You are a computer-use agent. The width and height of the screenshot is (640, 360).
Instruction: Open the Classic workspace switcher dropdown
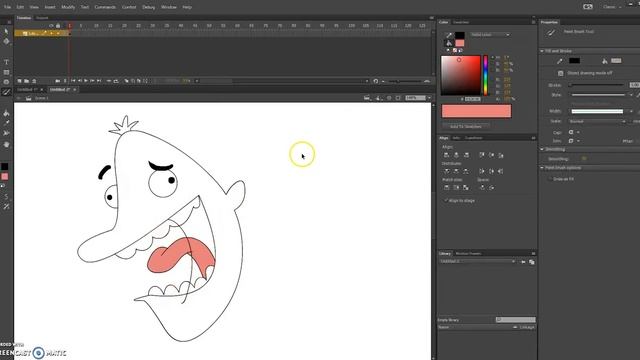point(612,7)
